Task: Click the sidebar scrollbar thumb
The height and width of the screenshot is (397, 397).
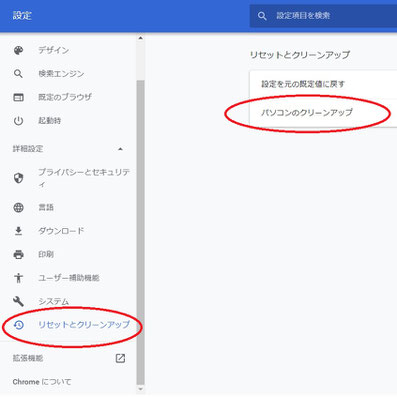Action: pos(140,232)
